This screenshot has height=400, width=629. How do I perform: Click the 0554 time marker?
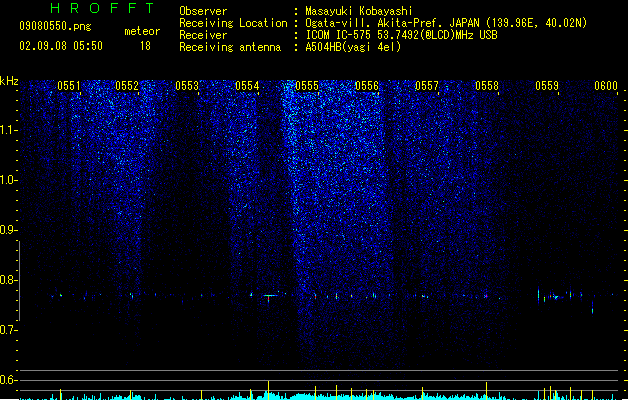[x=247, y=86]
